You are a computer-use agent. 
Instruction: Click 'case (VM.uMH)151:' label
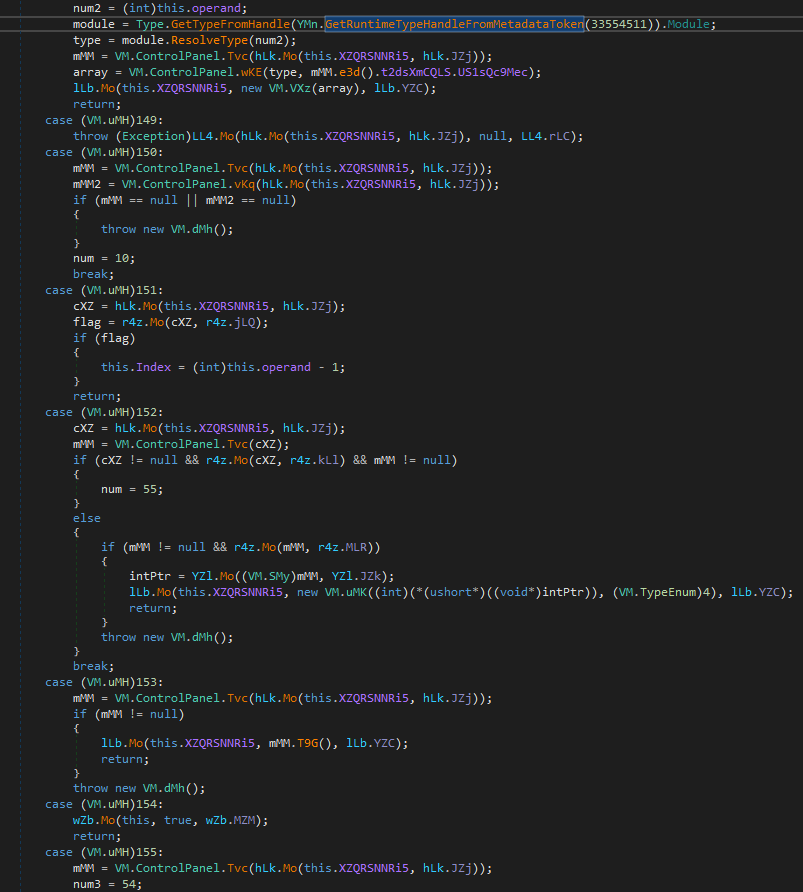click(104, 290)
